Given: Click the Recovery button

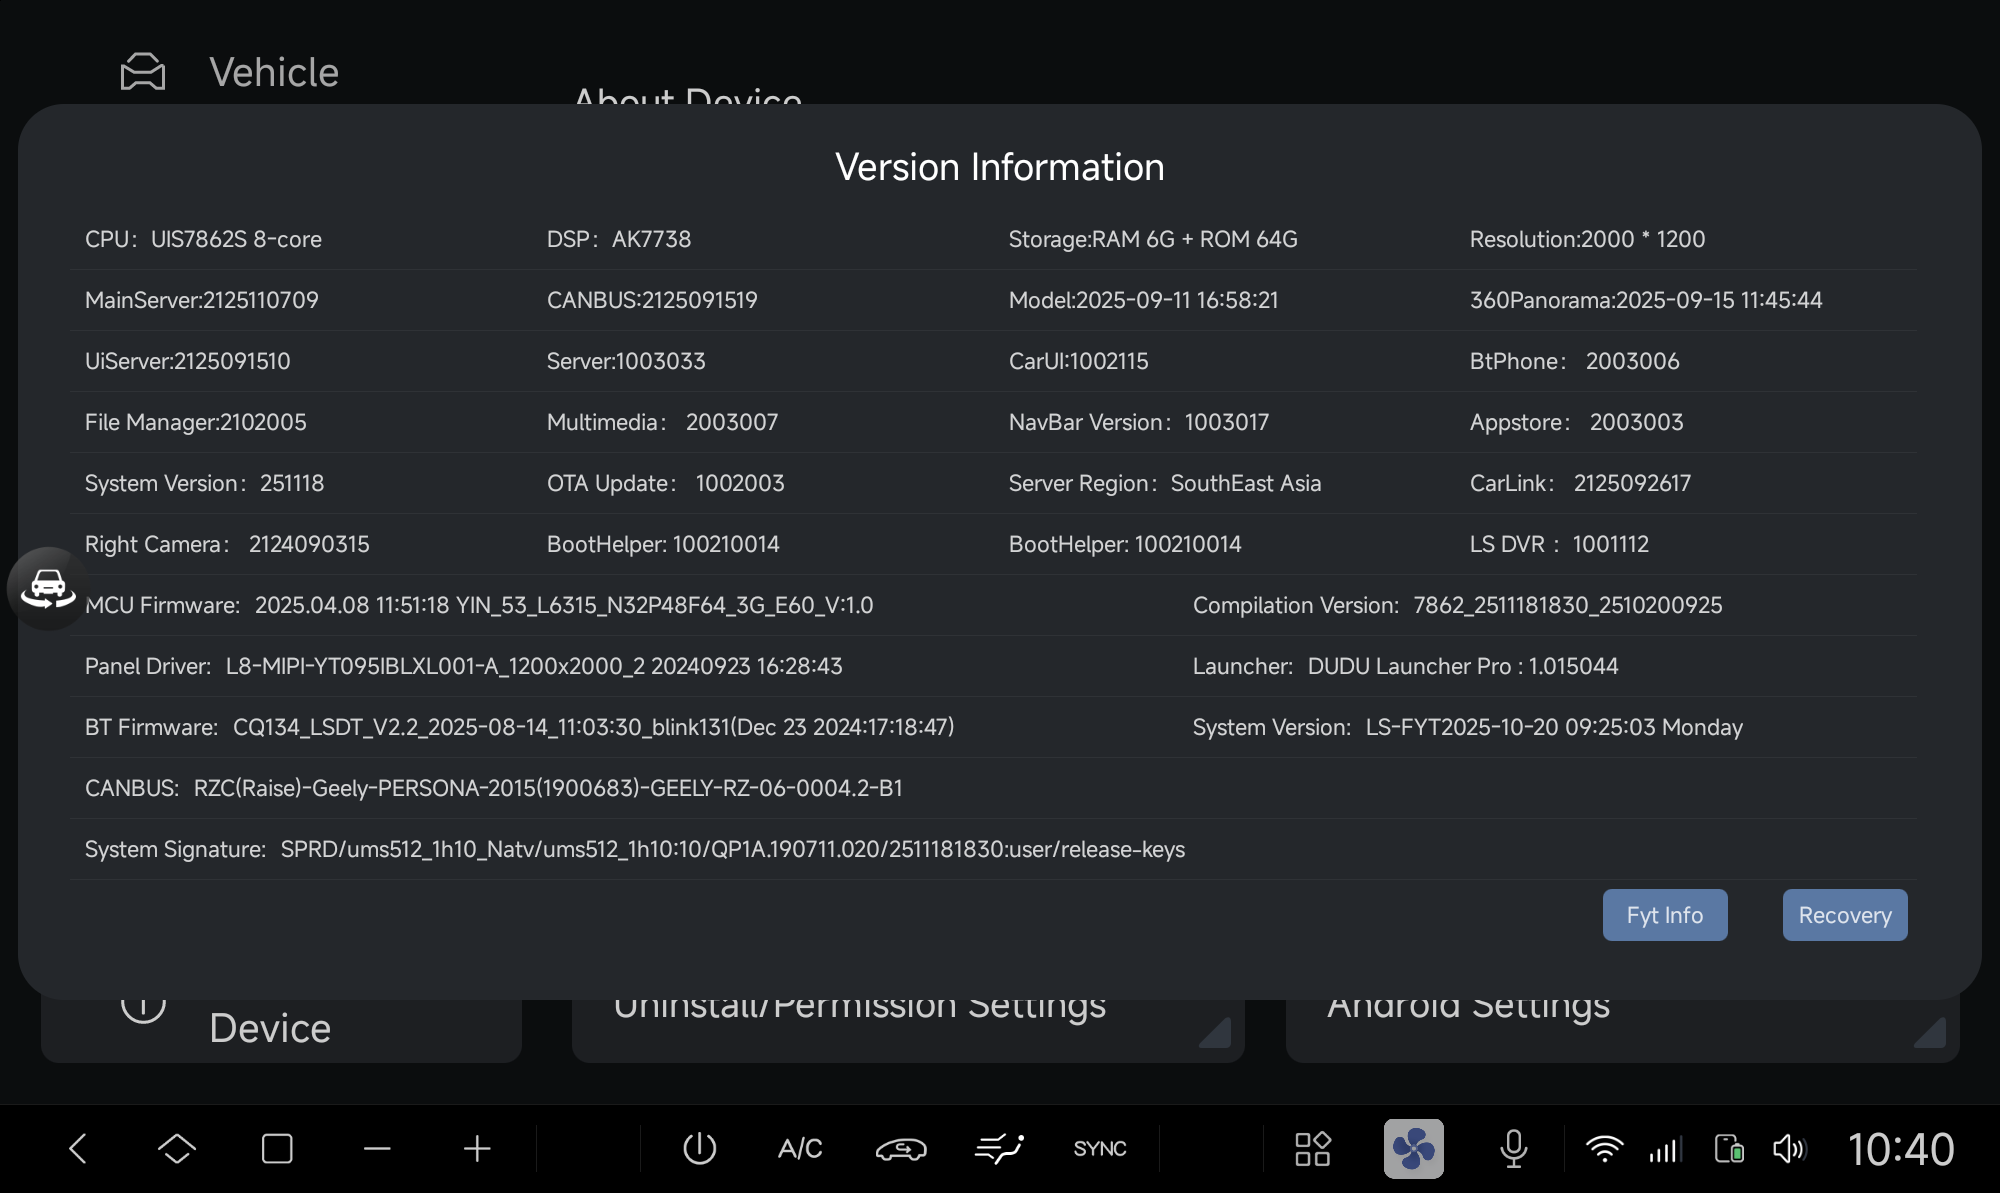Looking at the screenshot, I should click(x=1844, y=915).
